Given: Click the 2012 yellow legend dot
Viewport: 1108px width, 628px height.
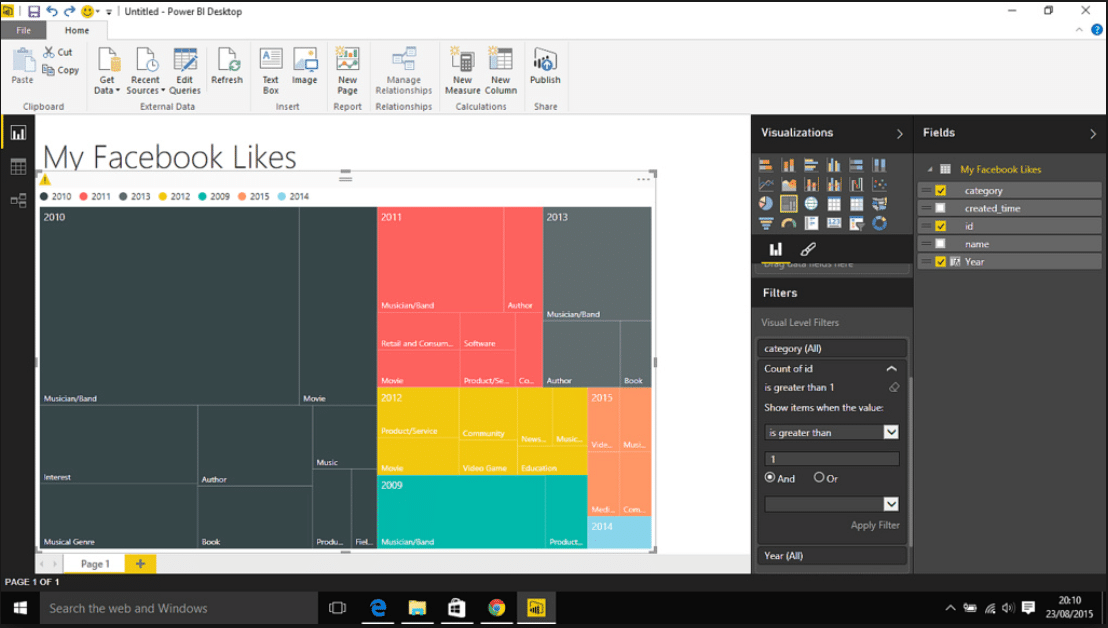Looking at the screenshot, I should coord(163,196).
